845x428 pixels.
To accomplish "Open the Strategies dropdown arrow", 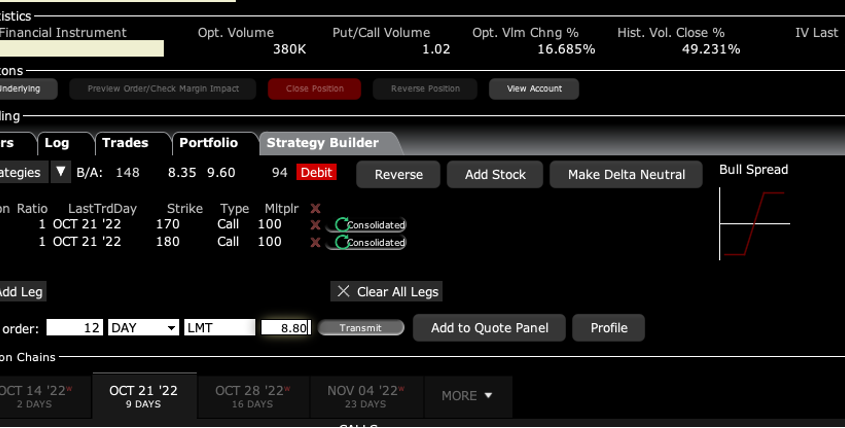I will click(x=61, y=172).
